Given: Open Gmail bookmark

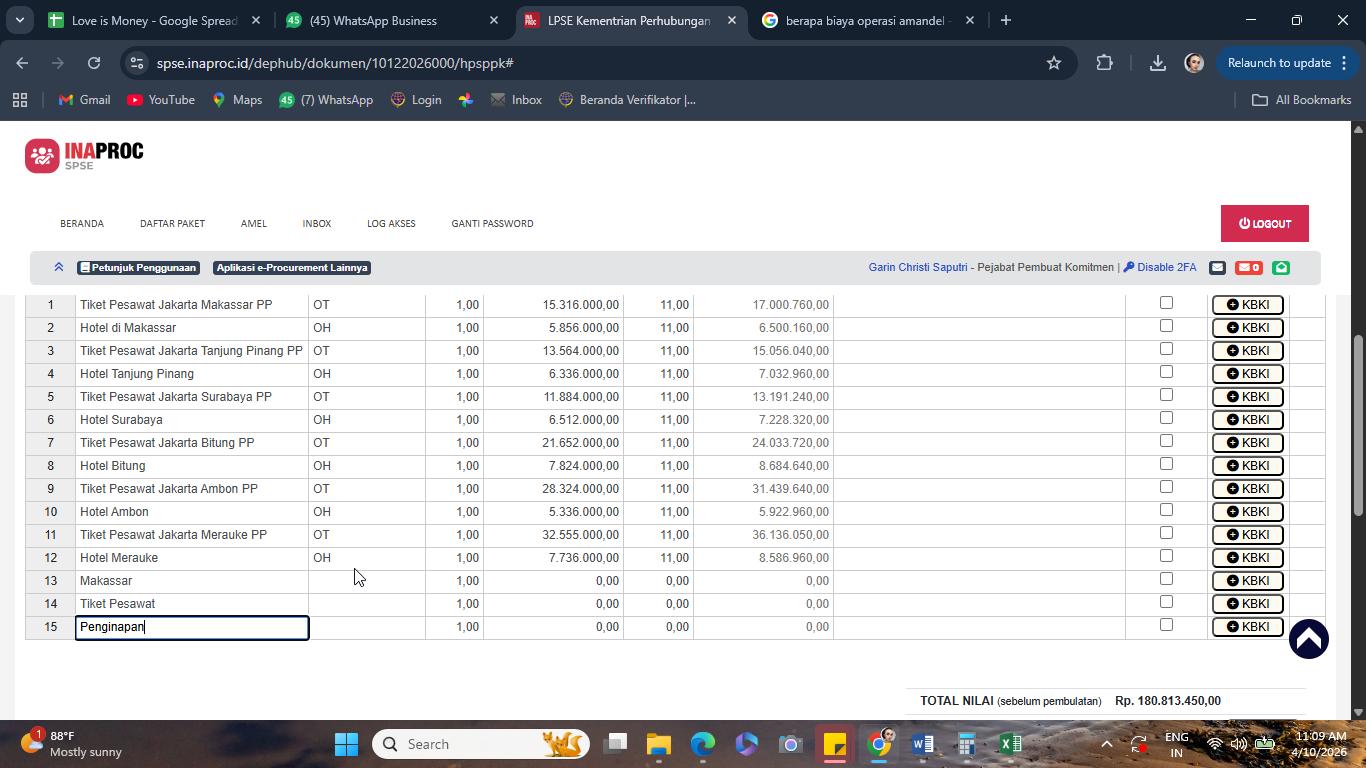Looking at the screenshot, I should coord(84,100).
